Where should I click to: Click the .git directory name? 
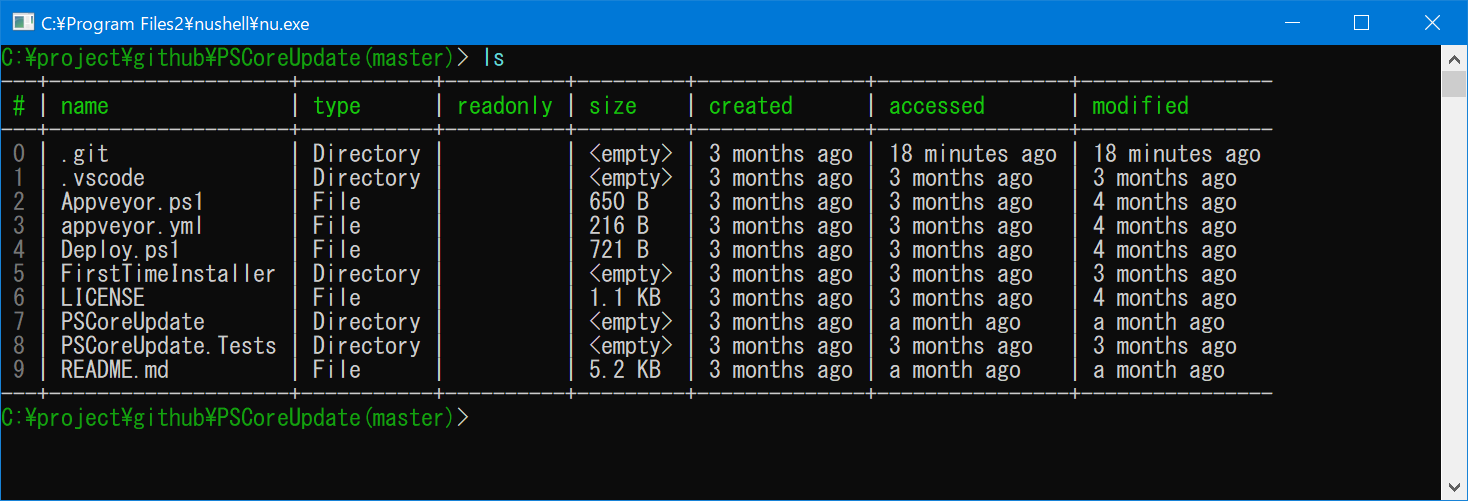85,154
